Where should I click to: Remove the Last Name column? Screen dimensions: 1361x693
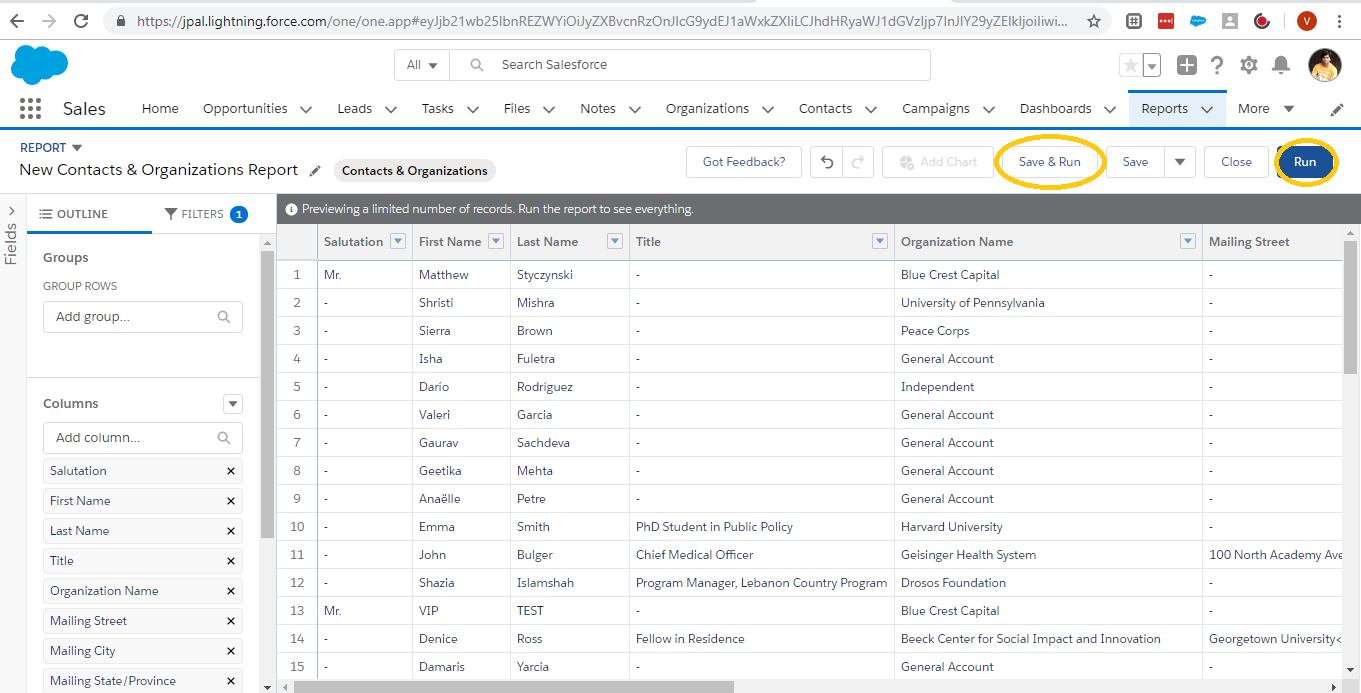click(x=231, y=531)
